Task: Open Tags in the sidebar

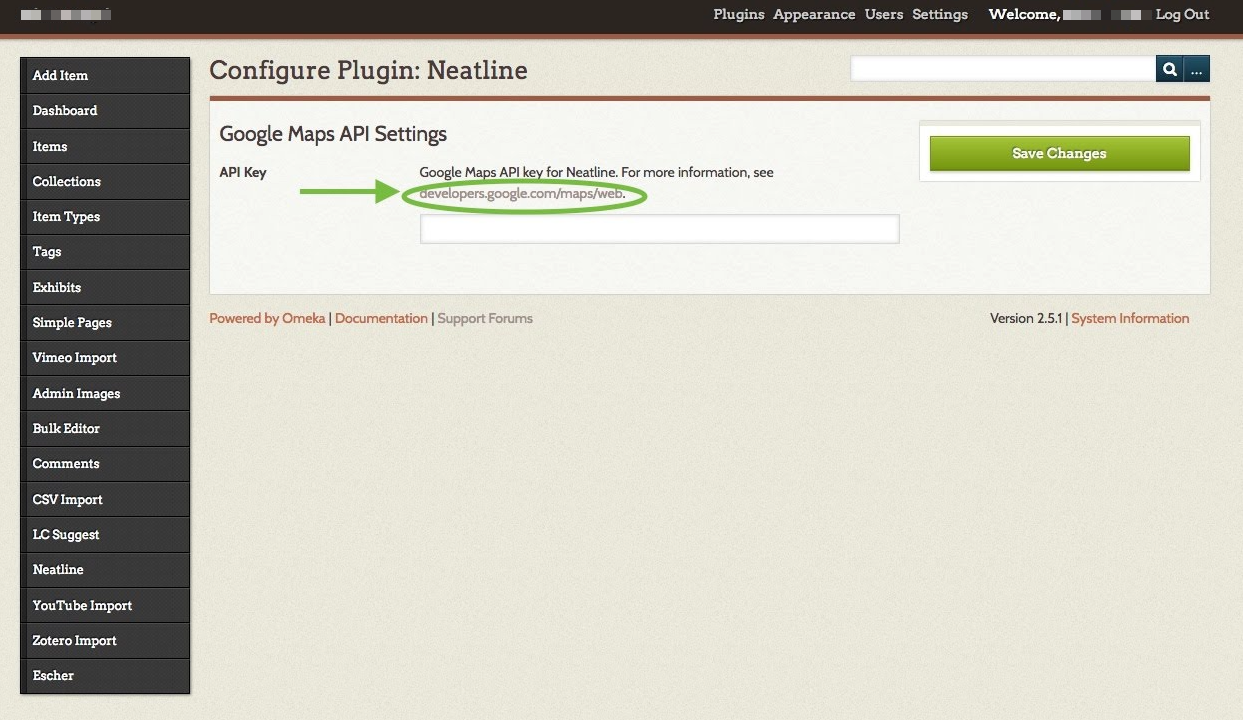Action: pyautogui.click(x=105, y=252)
